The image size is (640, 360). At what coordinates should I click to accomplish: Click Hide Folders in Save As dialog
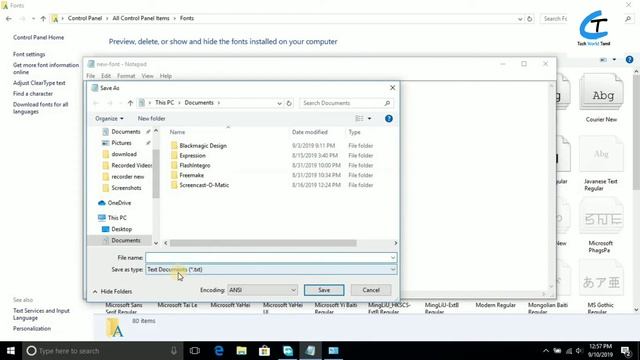pos(112,291)
